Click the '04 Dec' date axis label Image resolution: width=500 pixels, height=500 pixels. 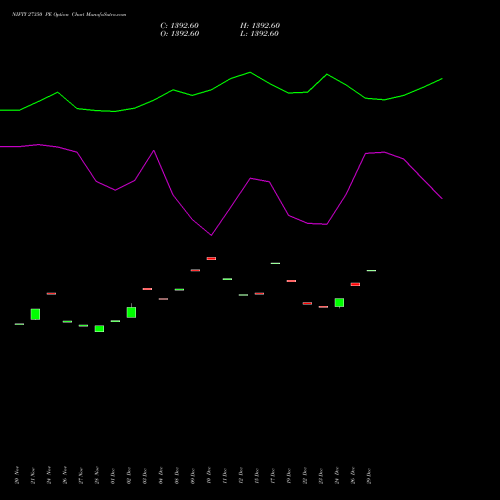[x=161, y=475]
